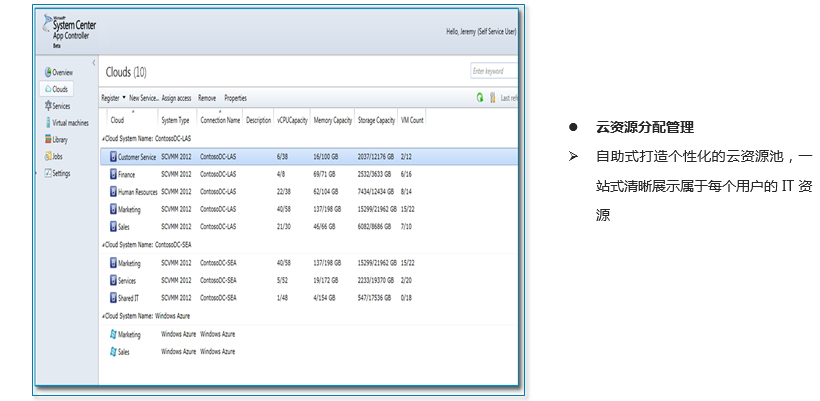Sort by the System Type column header
This screenshot has width=820, height=401.
[177, 120]
